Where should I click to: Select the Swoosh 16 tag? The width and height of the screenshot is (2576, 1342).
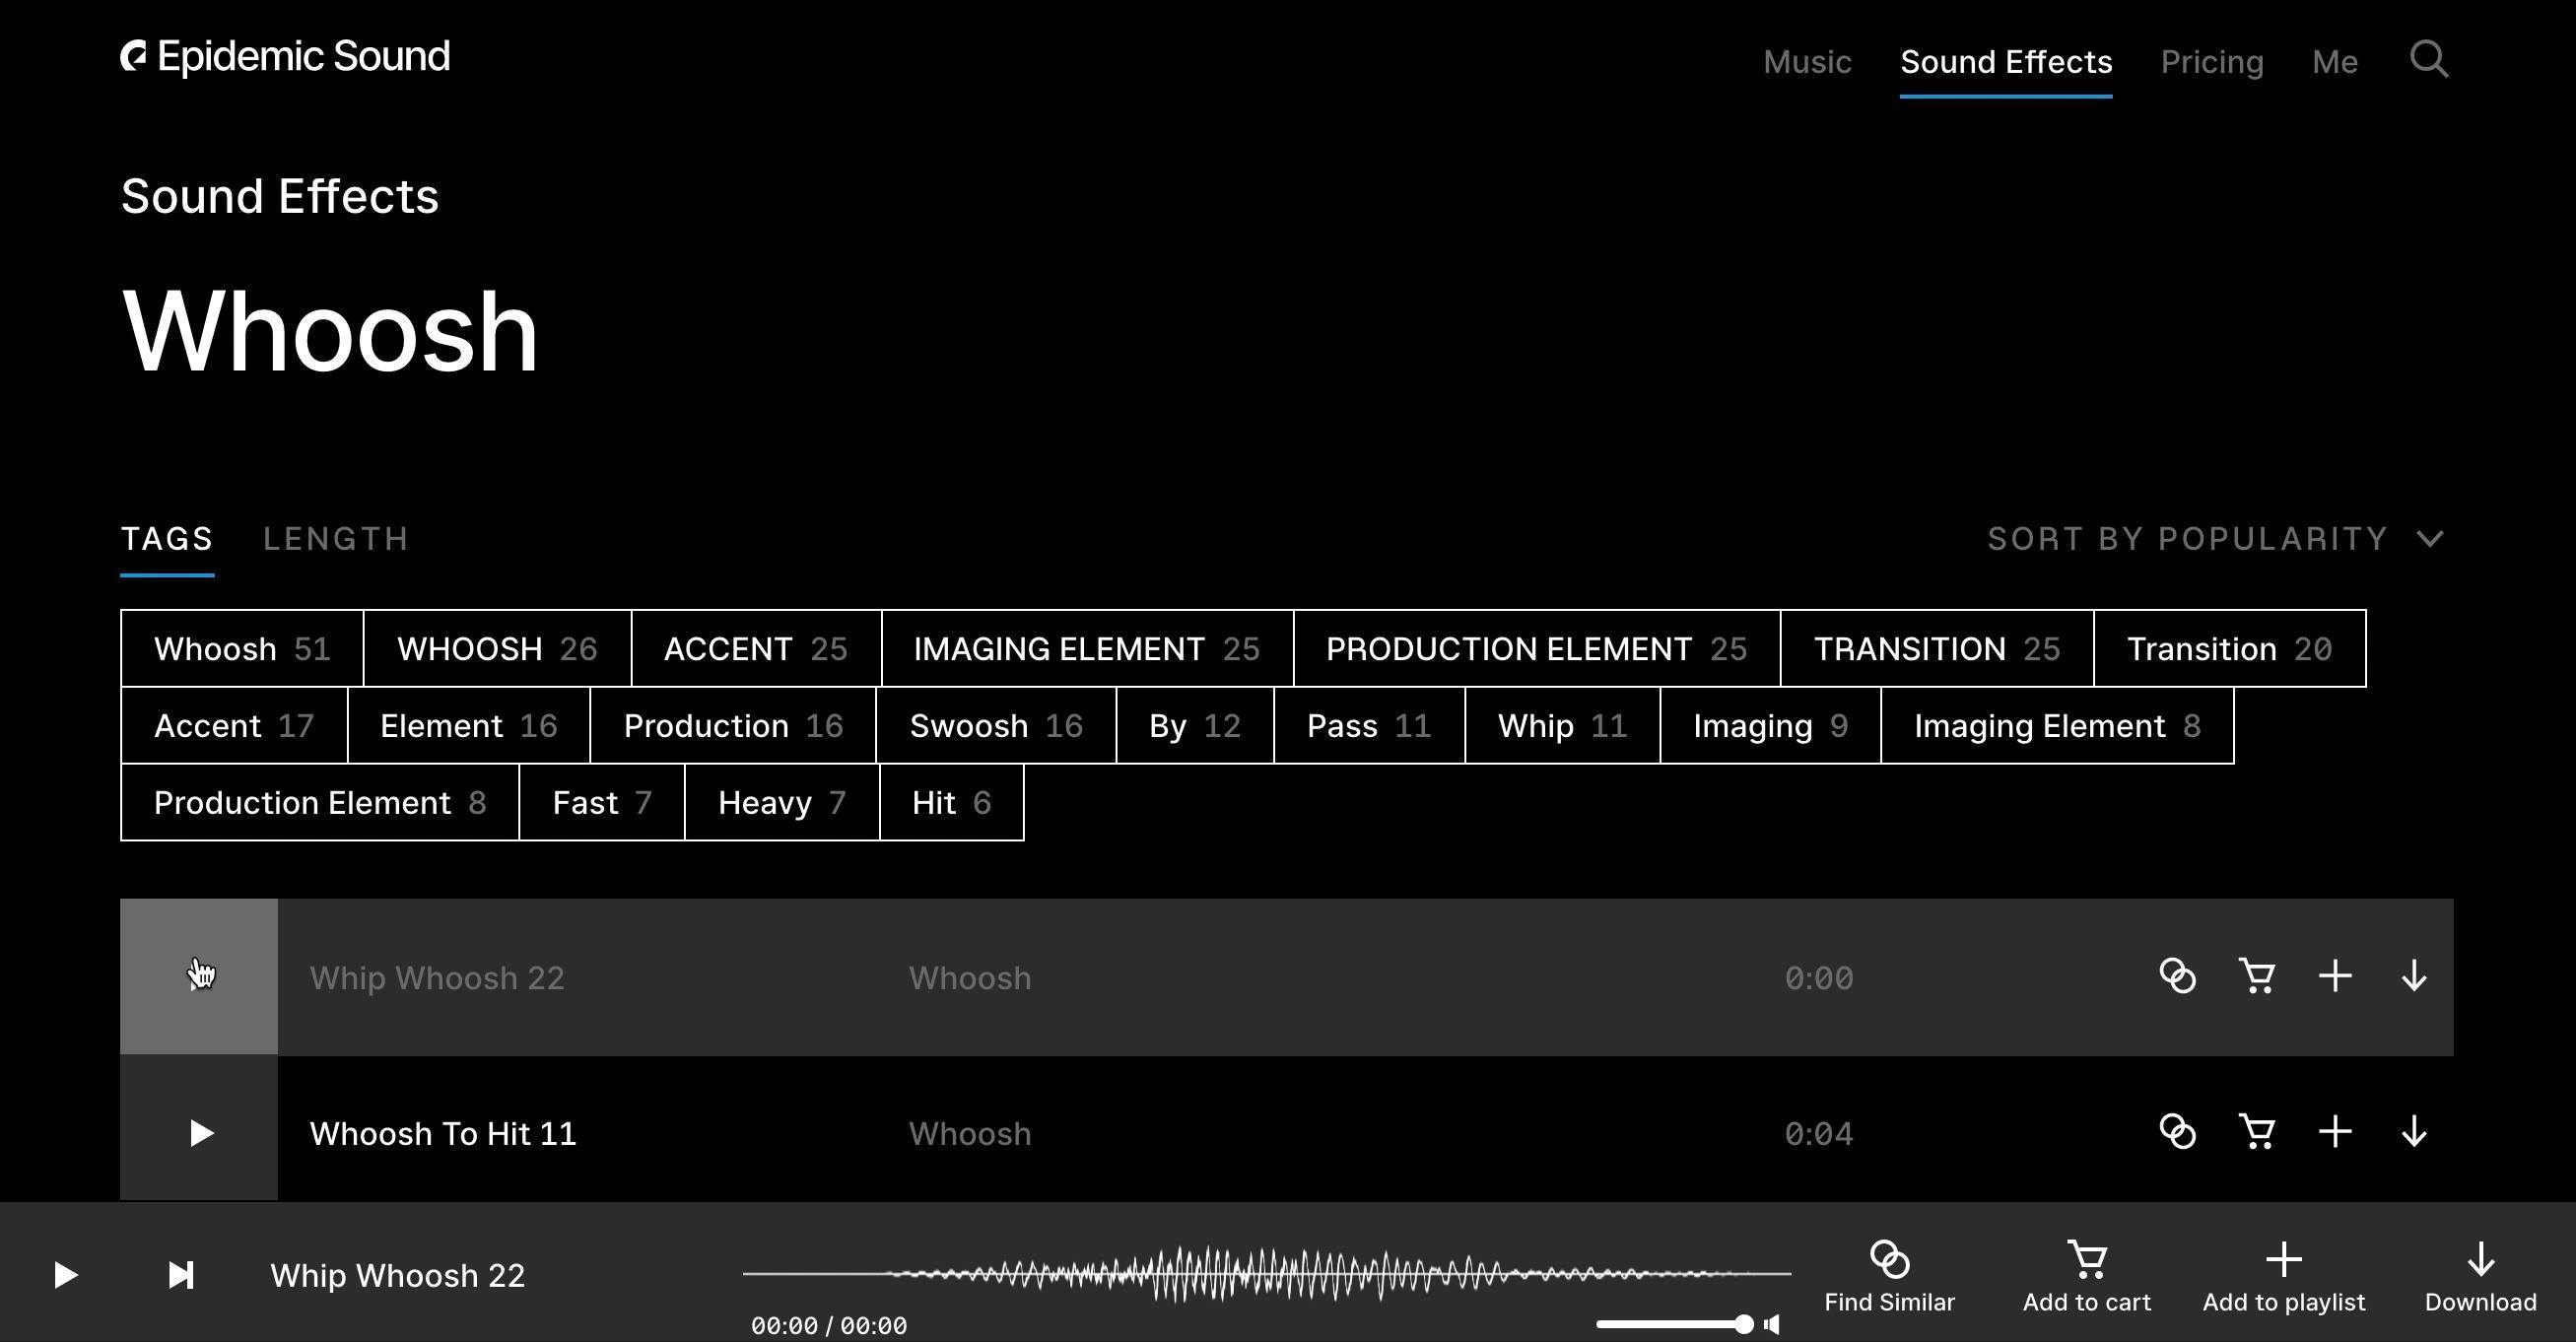[x=996, y=725]
